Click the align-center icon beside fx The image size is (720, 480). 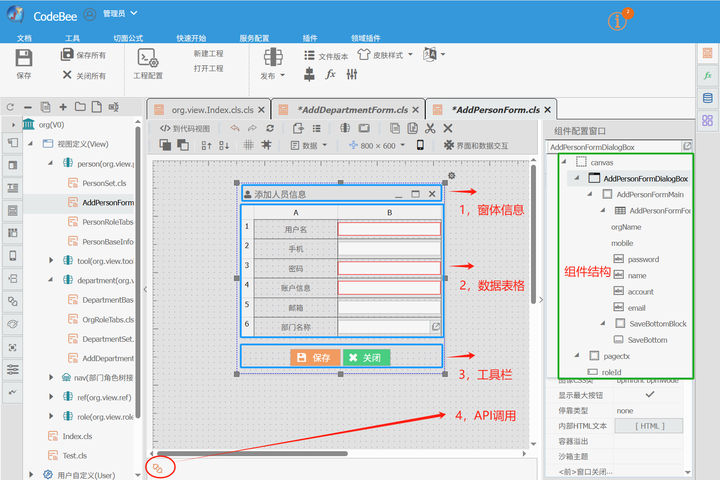coord(309,74)
